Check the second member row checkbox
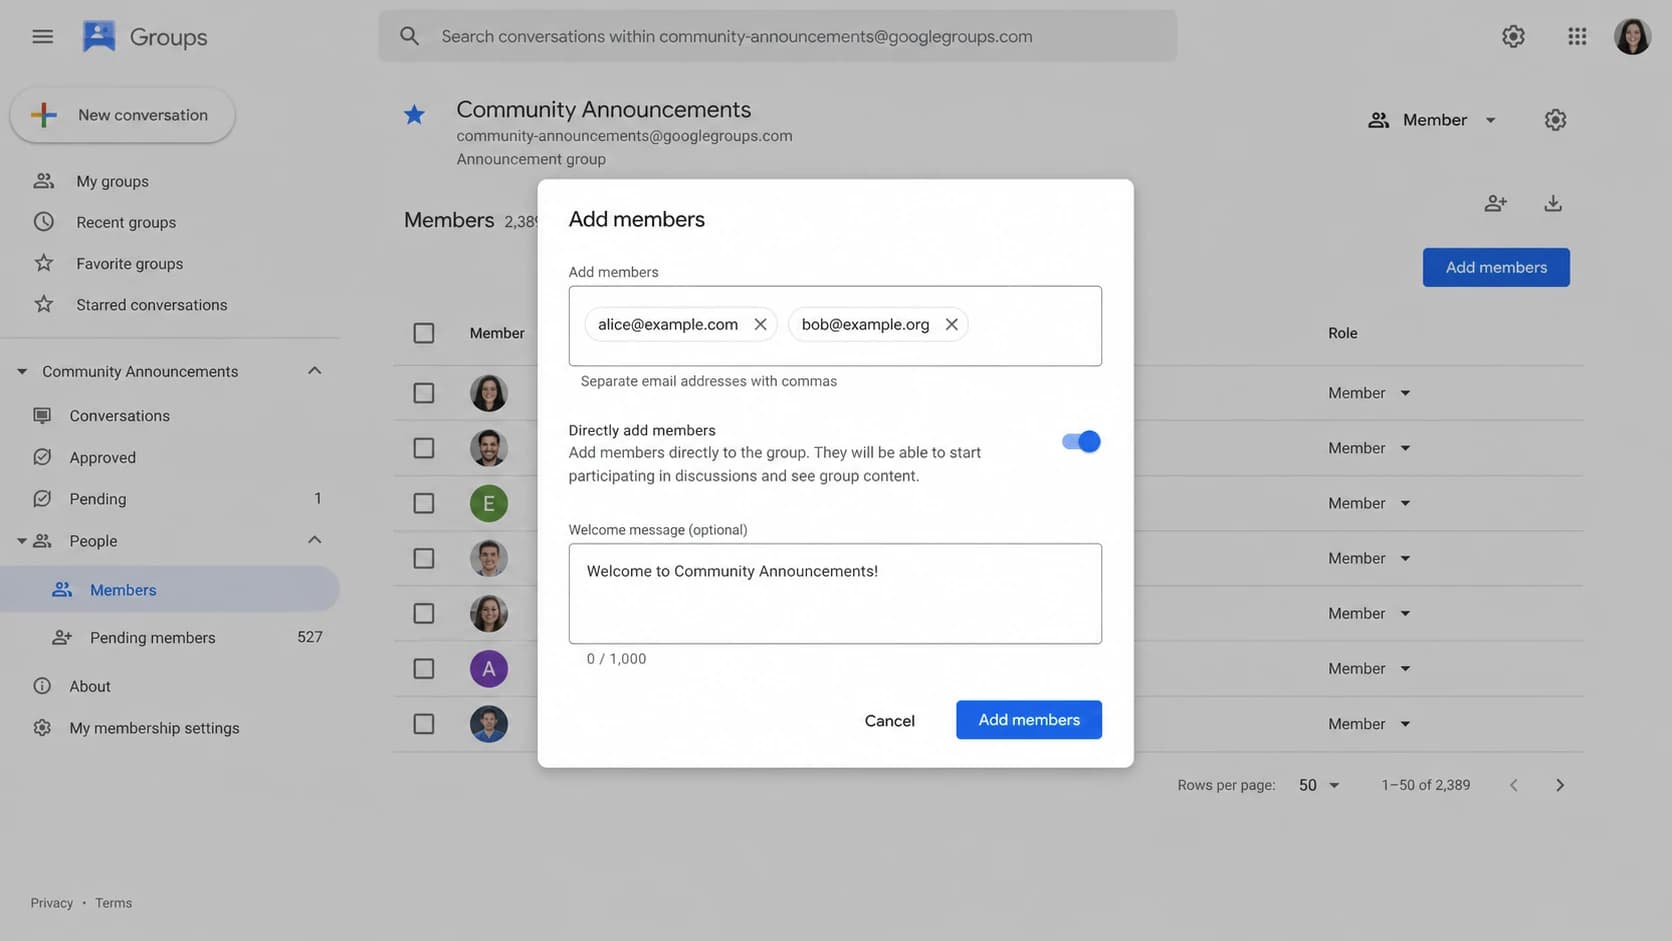This screenshot has width=1672, height=941. click(x=424, y=448)
